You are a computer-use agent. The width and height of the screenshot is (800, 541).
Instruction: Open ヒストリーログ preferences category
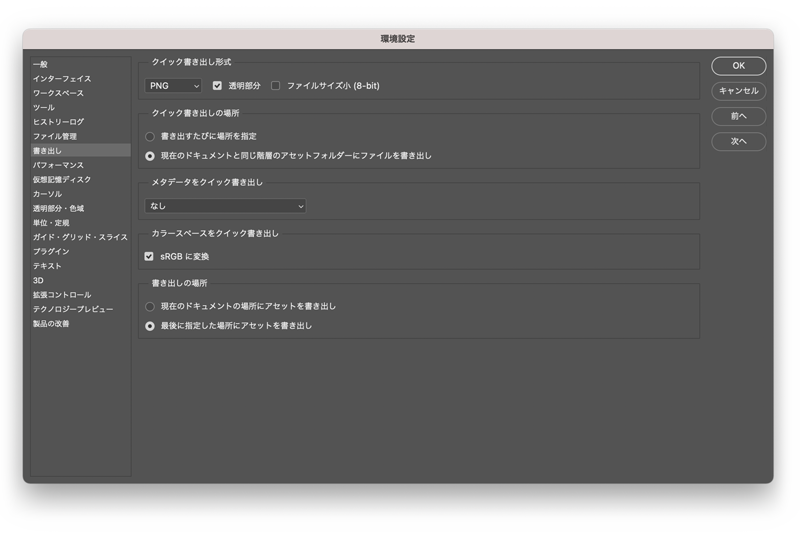58,122
